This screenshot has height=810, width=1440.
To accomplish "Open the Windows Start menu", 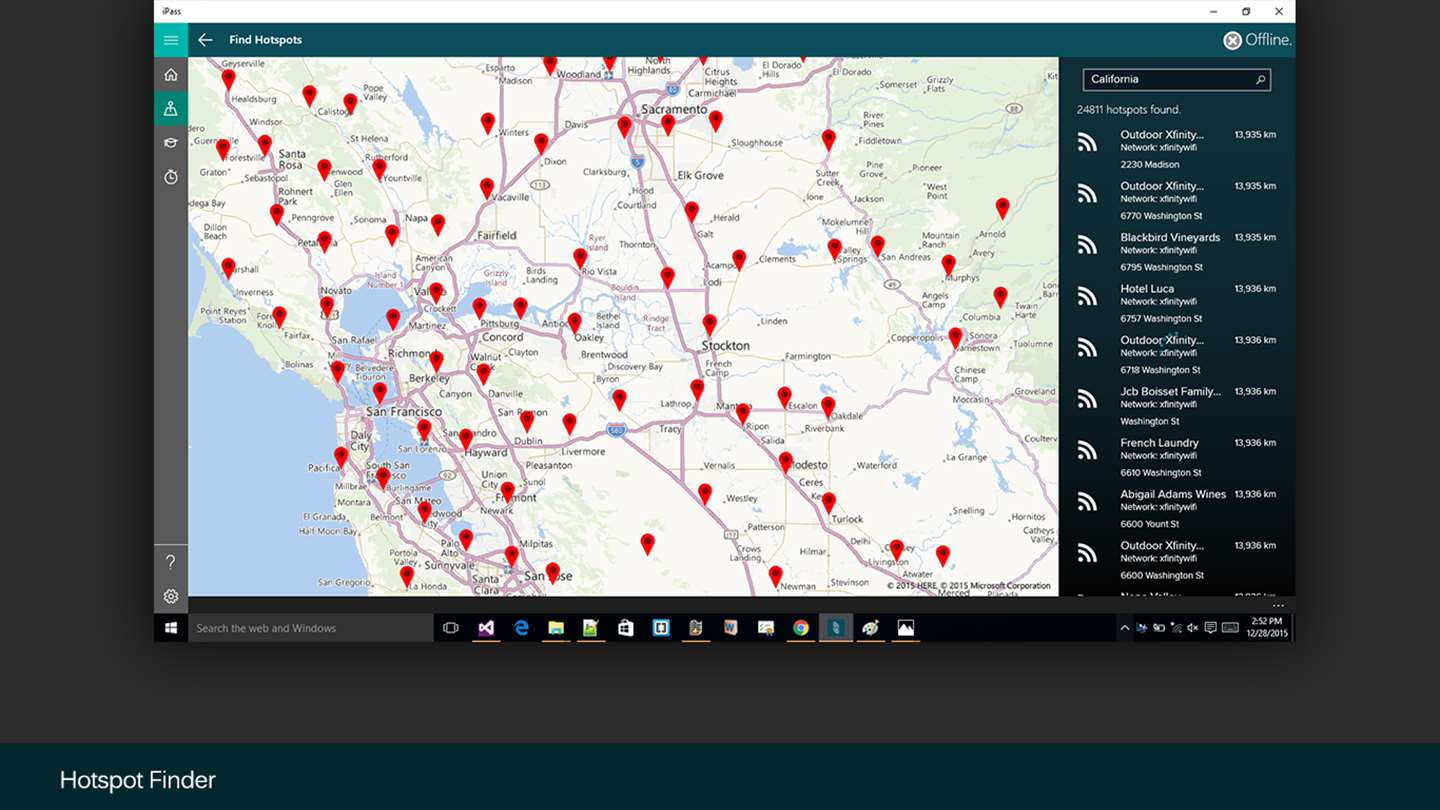I will point(171,628).
